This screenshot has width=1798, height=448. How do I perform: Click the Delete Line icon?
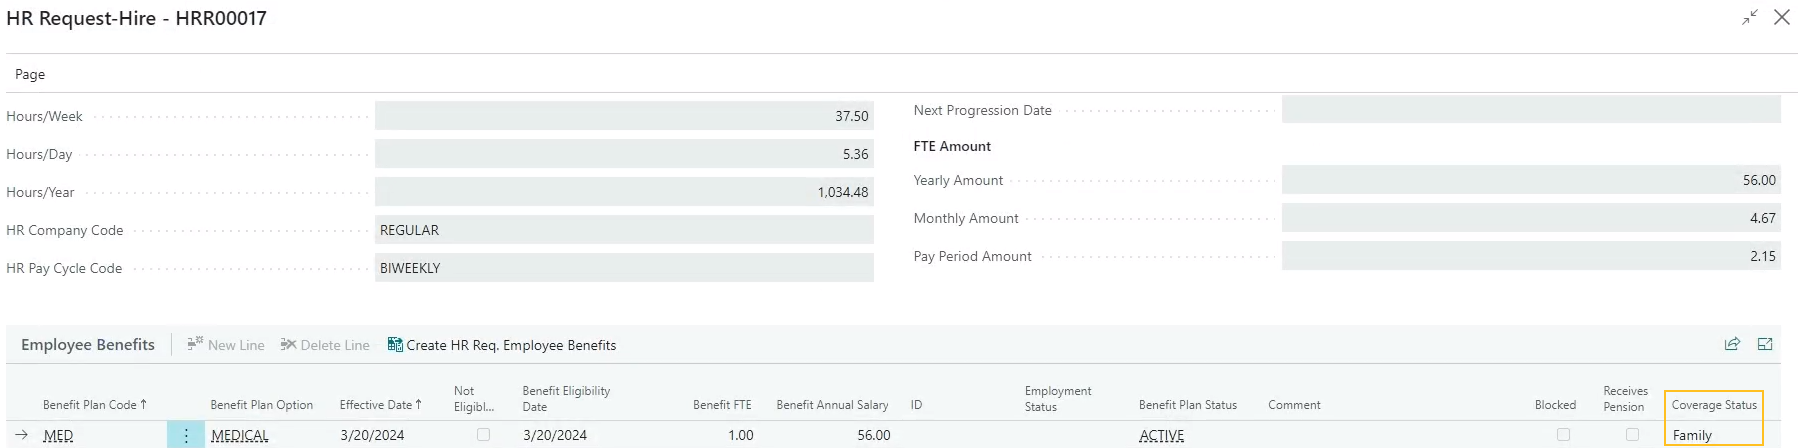tap(289, 344)
